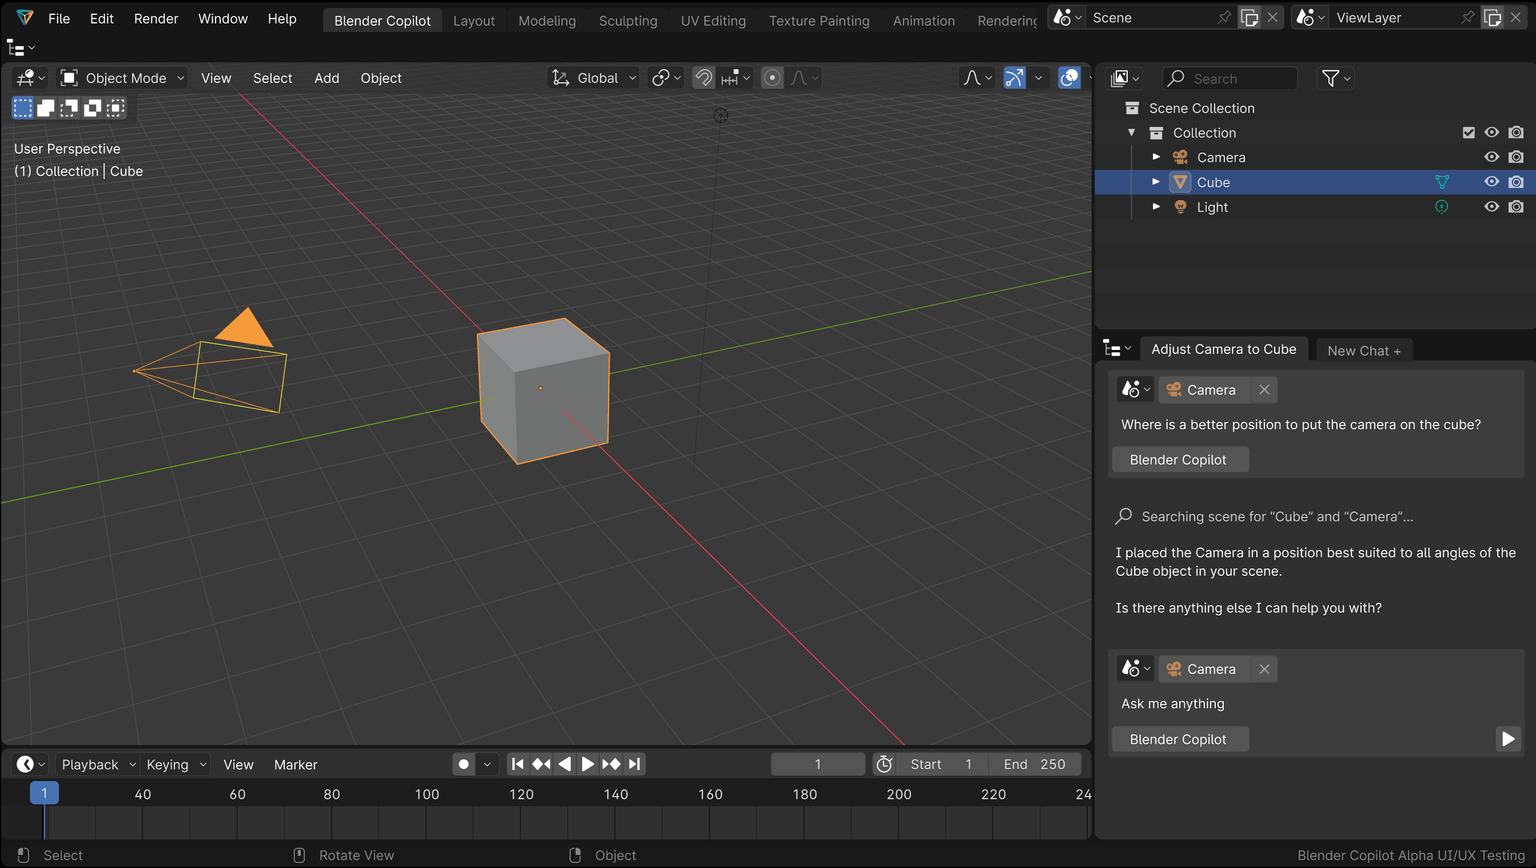Jump to the first frame

(517, 764)
